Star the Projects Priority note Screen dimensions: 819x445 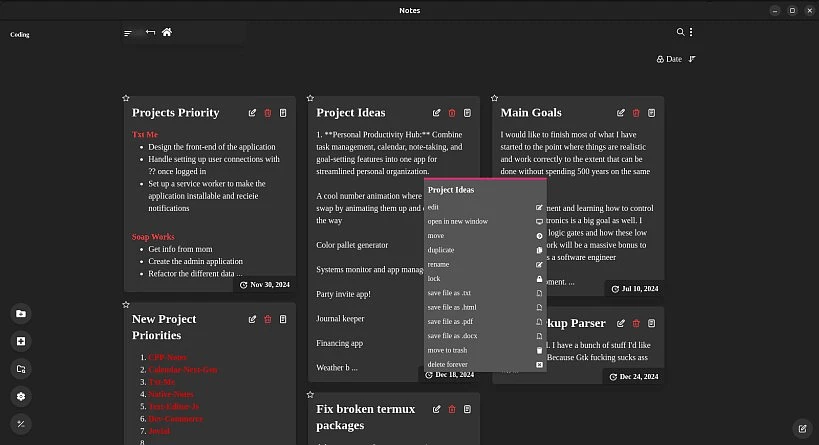pos(126,98)
